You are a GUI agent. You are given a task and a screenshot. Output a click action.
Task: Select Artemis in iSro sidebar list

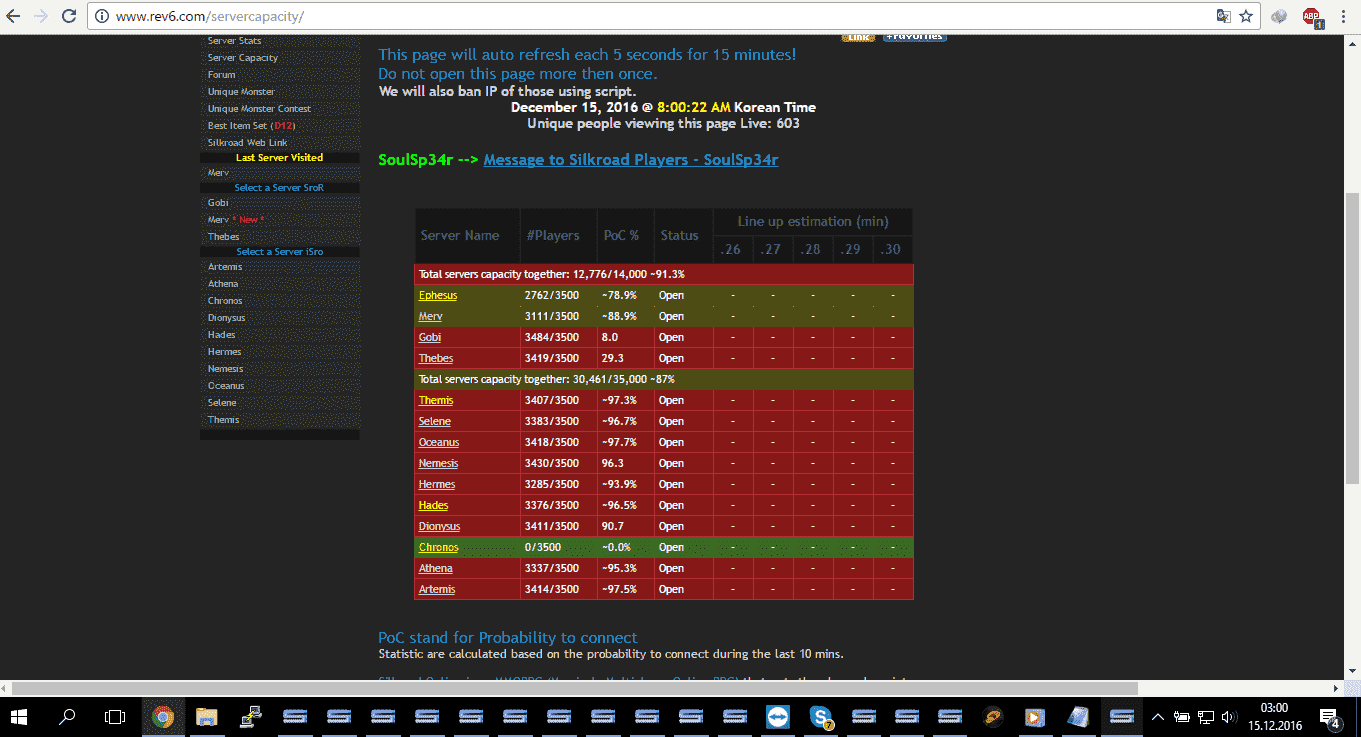[x=225, y=267]
